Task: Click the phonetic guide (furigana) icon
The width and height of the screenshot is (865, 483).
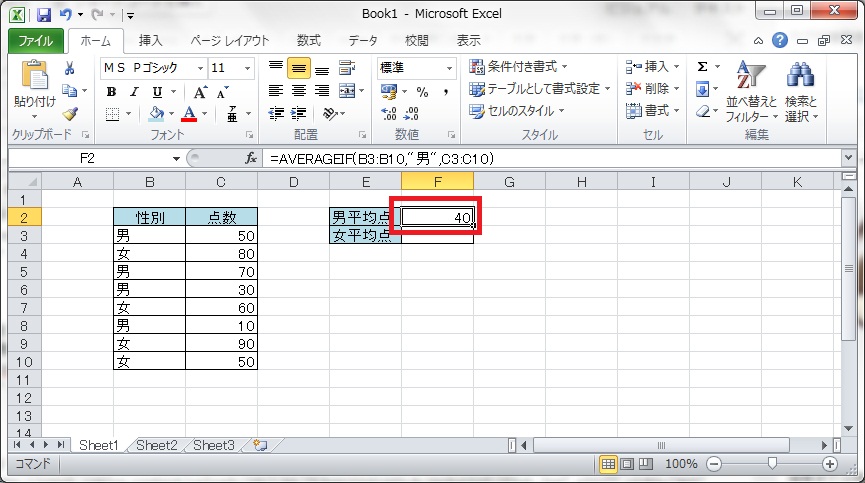Action: pyautogui.click(x=232, y=114)
